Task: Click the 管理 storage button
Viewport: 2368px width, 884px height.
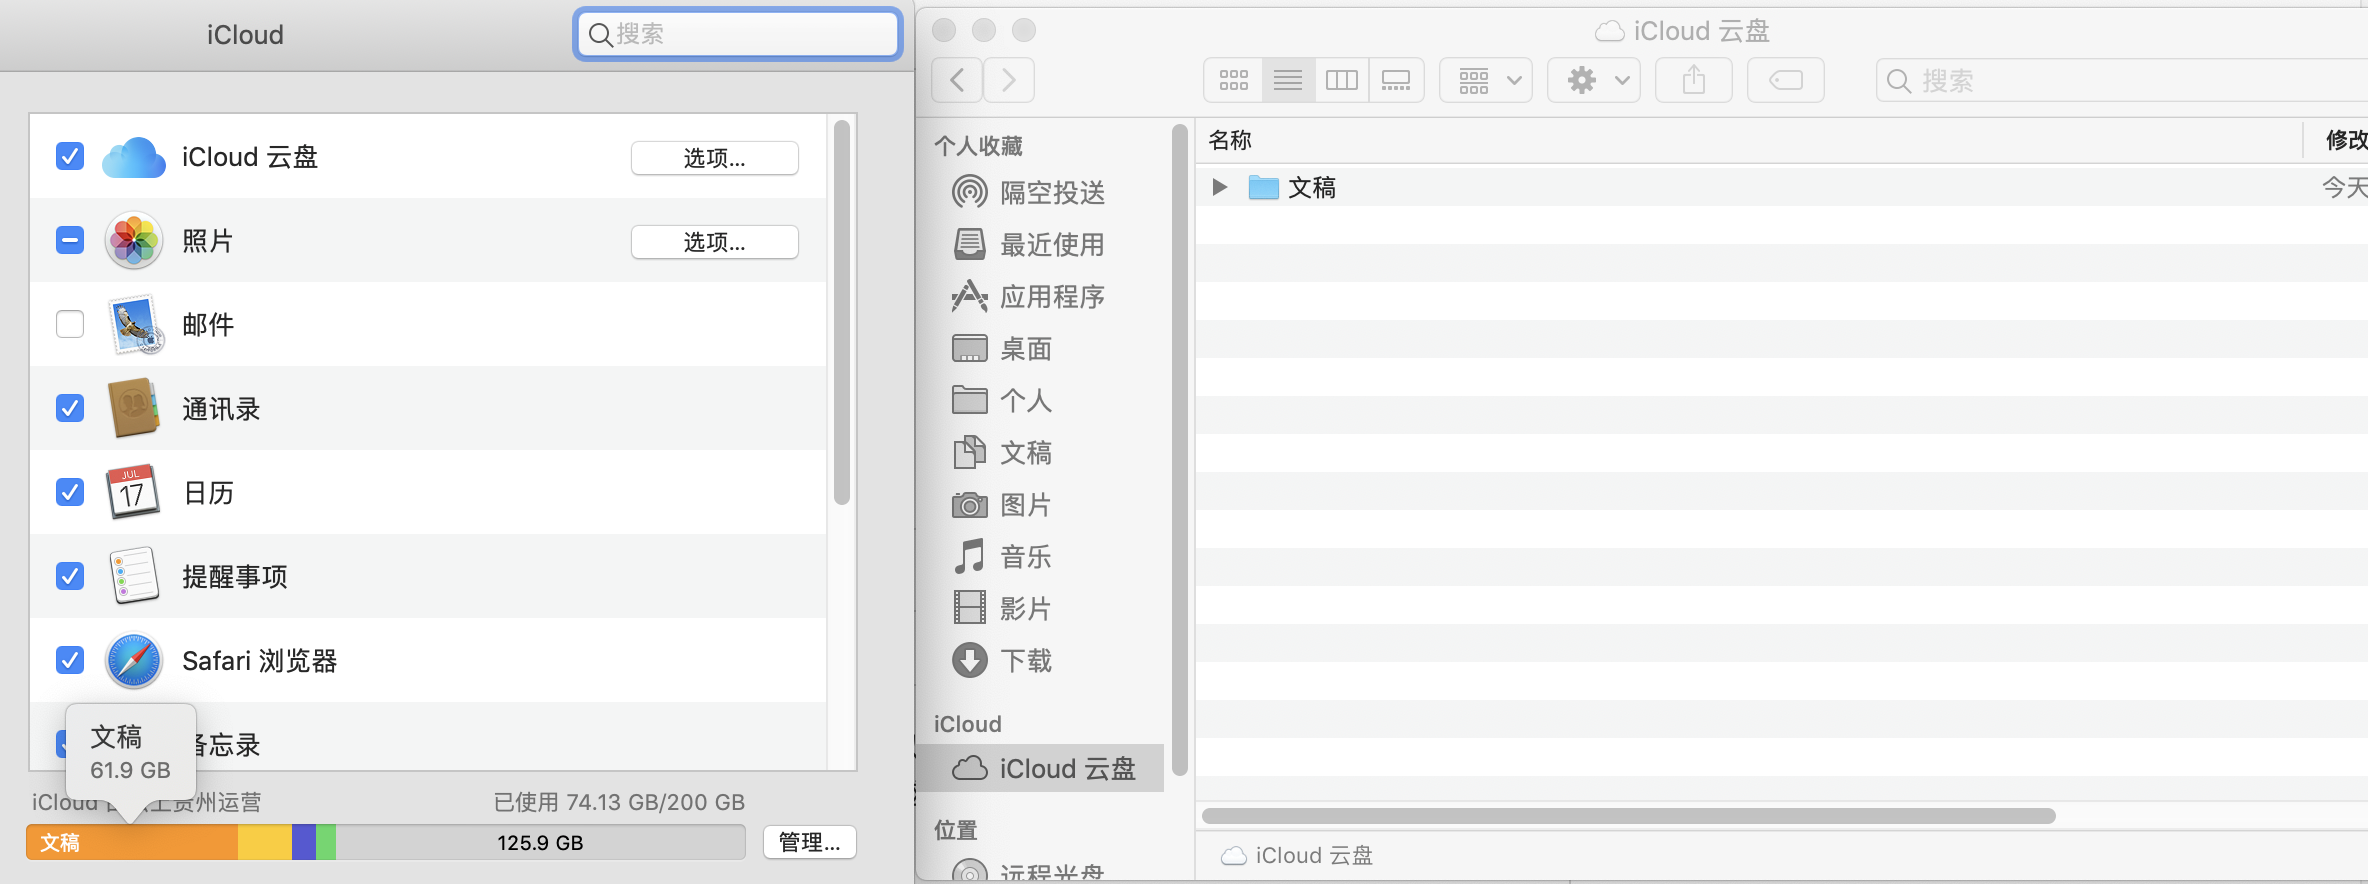Action: (x=809, y=842)
